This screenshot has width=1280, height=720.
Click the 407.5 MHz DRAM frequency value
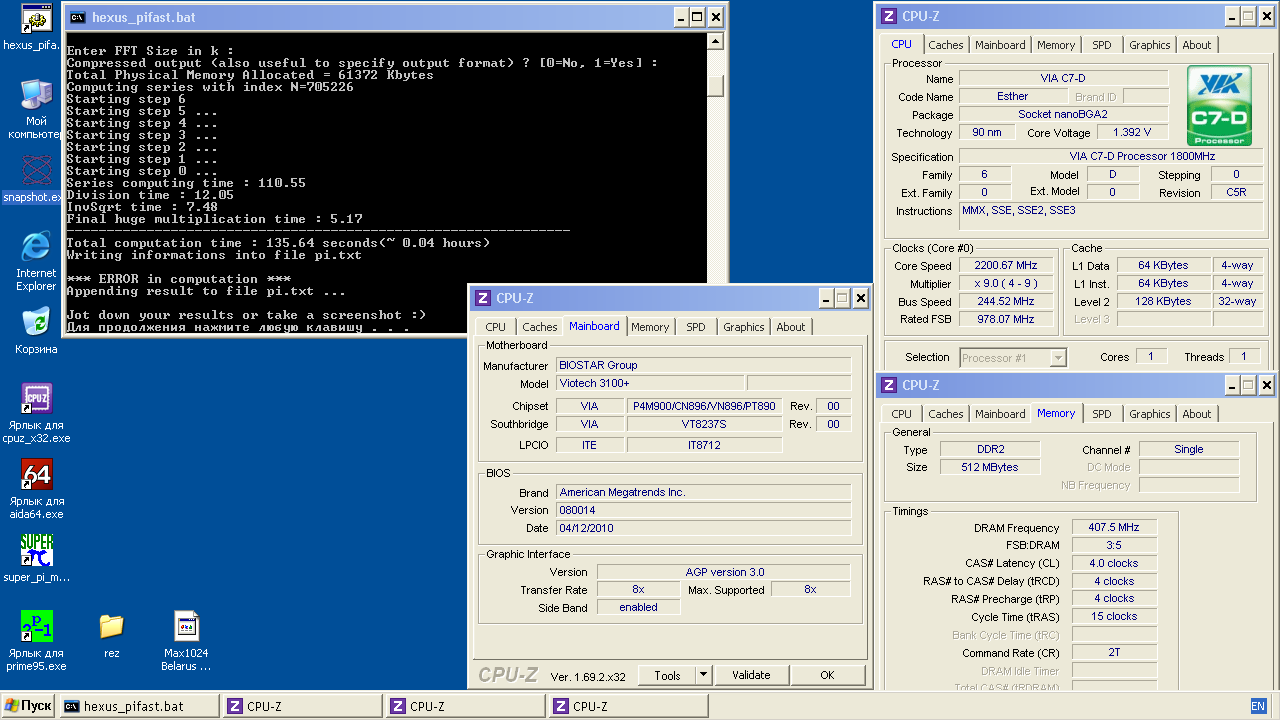point(1114,528)
